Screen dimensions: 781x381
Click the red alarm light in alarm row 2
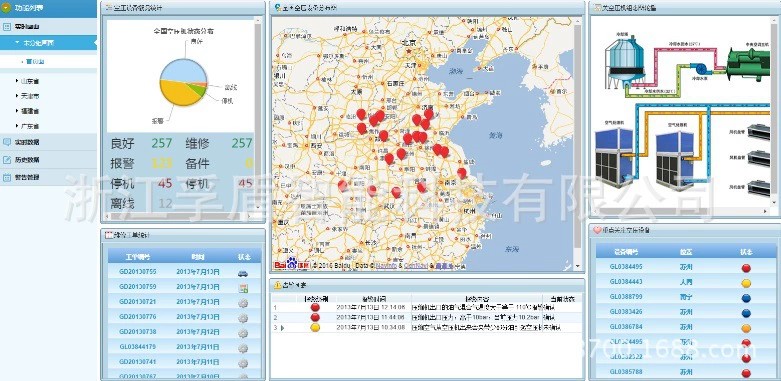coord(315,317)
